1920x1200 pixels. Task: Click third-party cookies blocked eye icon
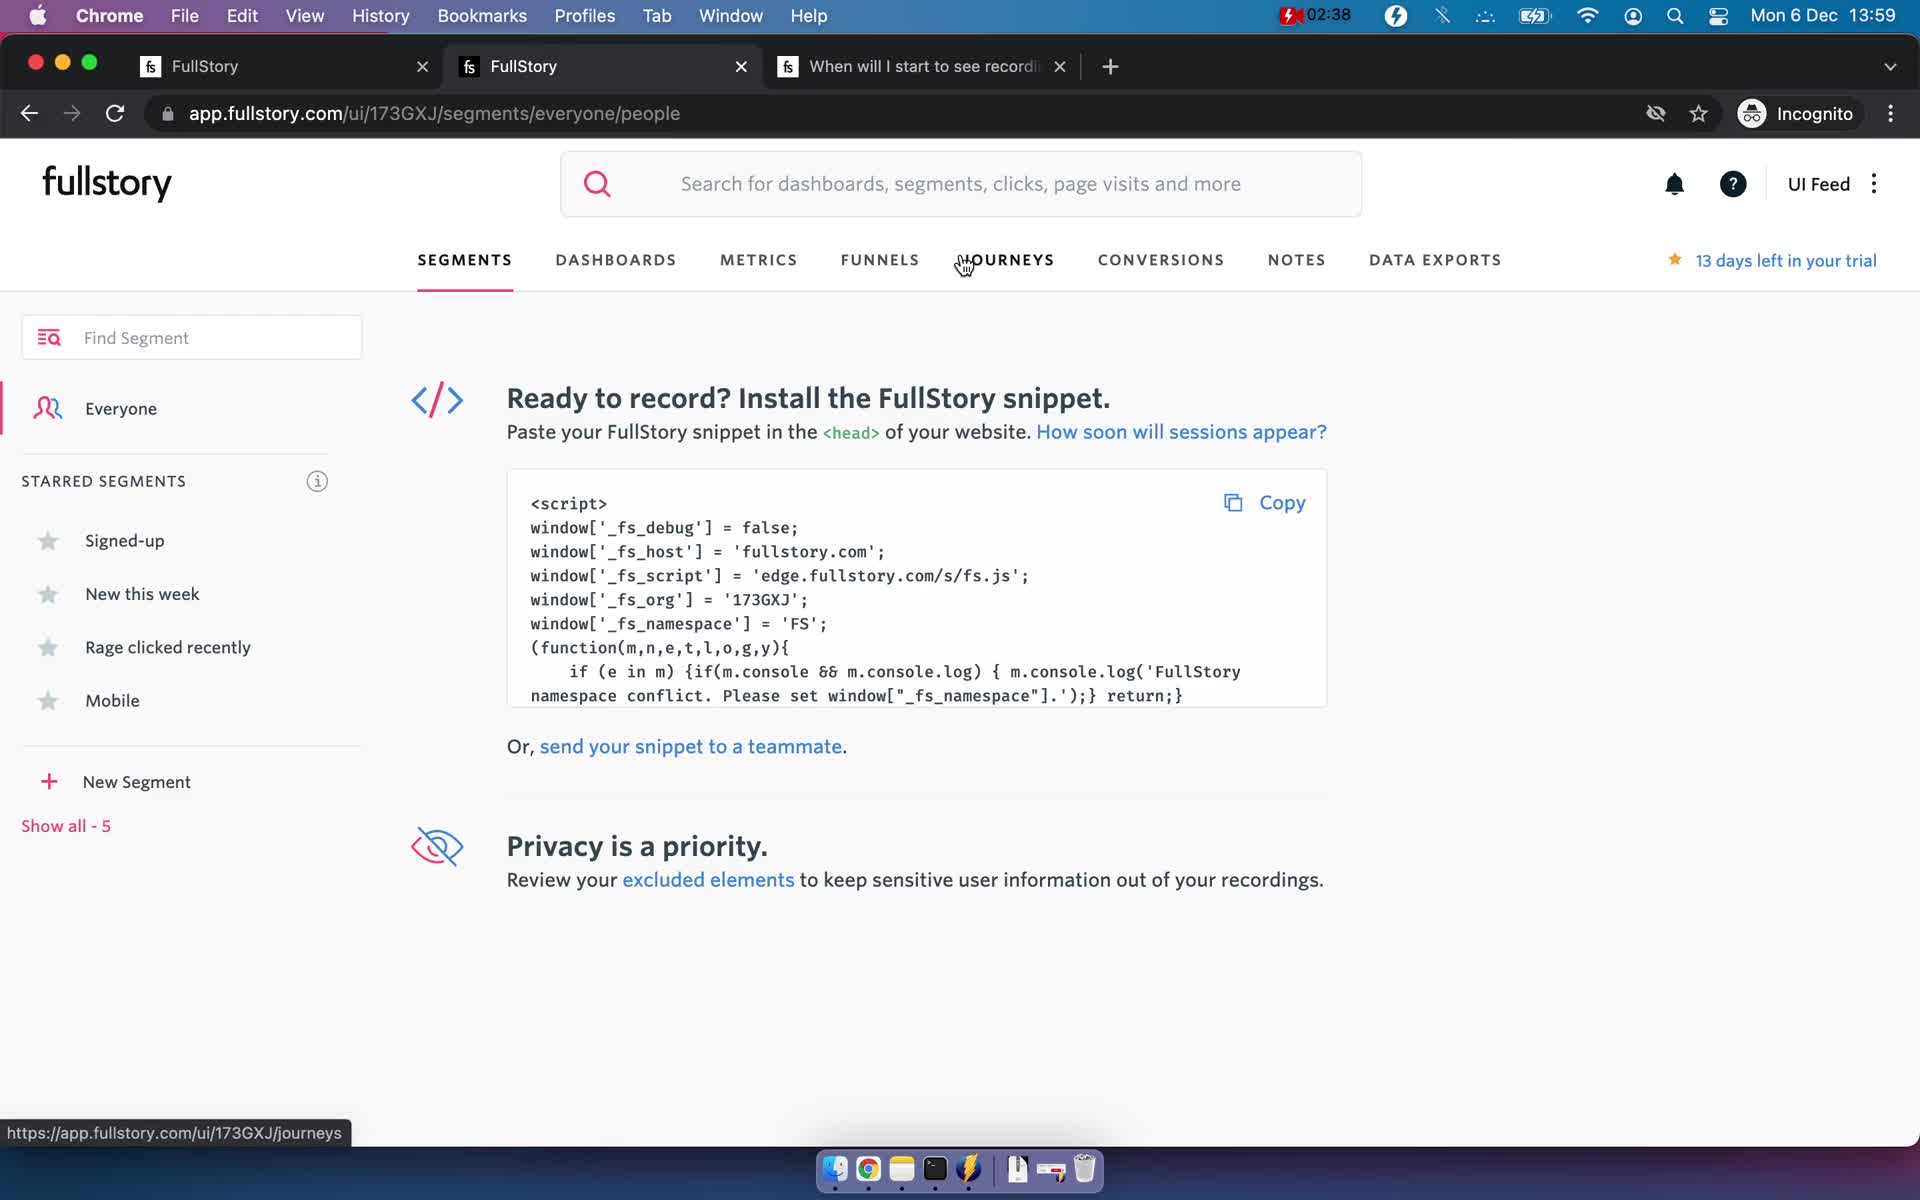(1656, 113)
